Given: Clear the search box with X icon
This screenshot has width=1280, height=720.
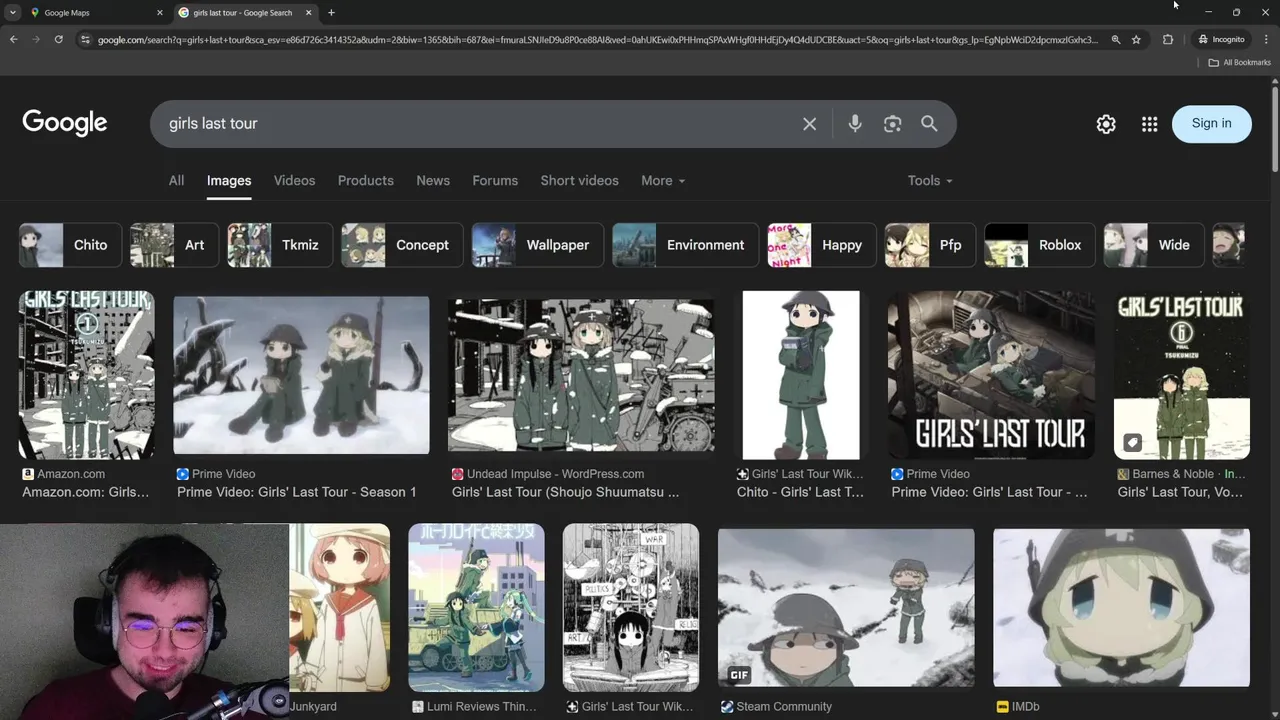Looking at the screenshot, I should 809,124.
